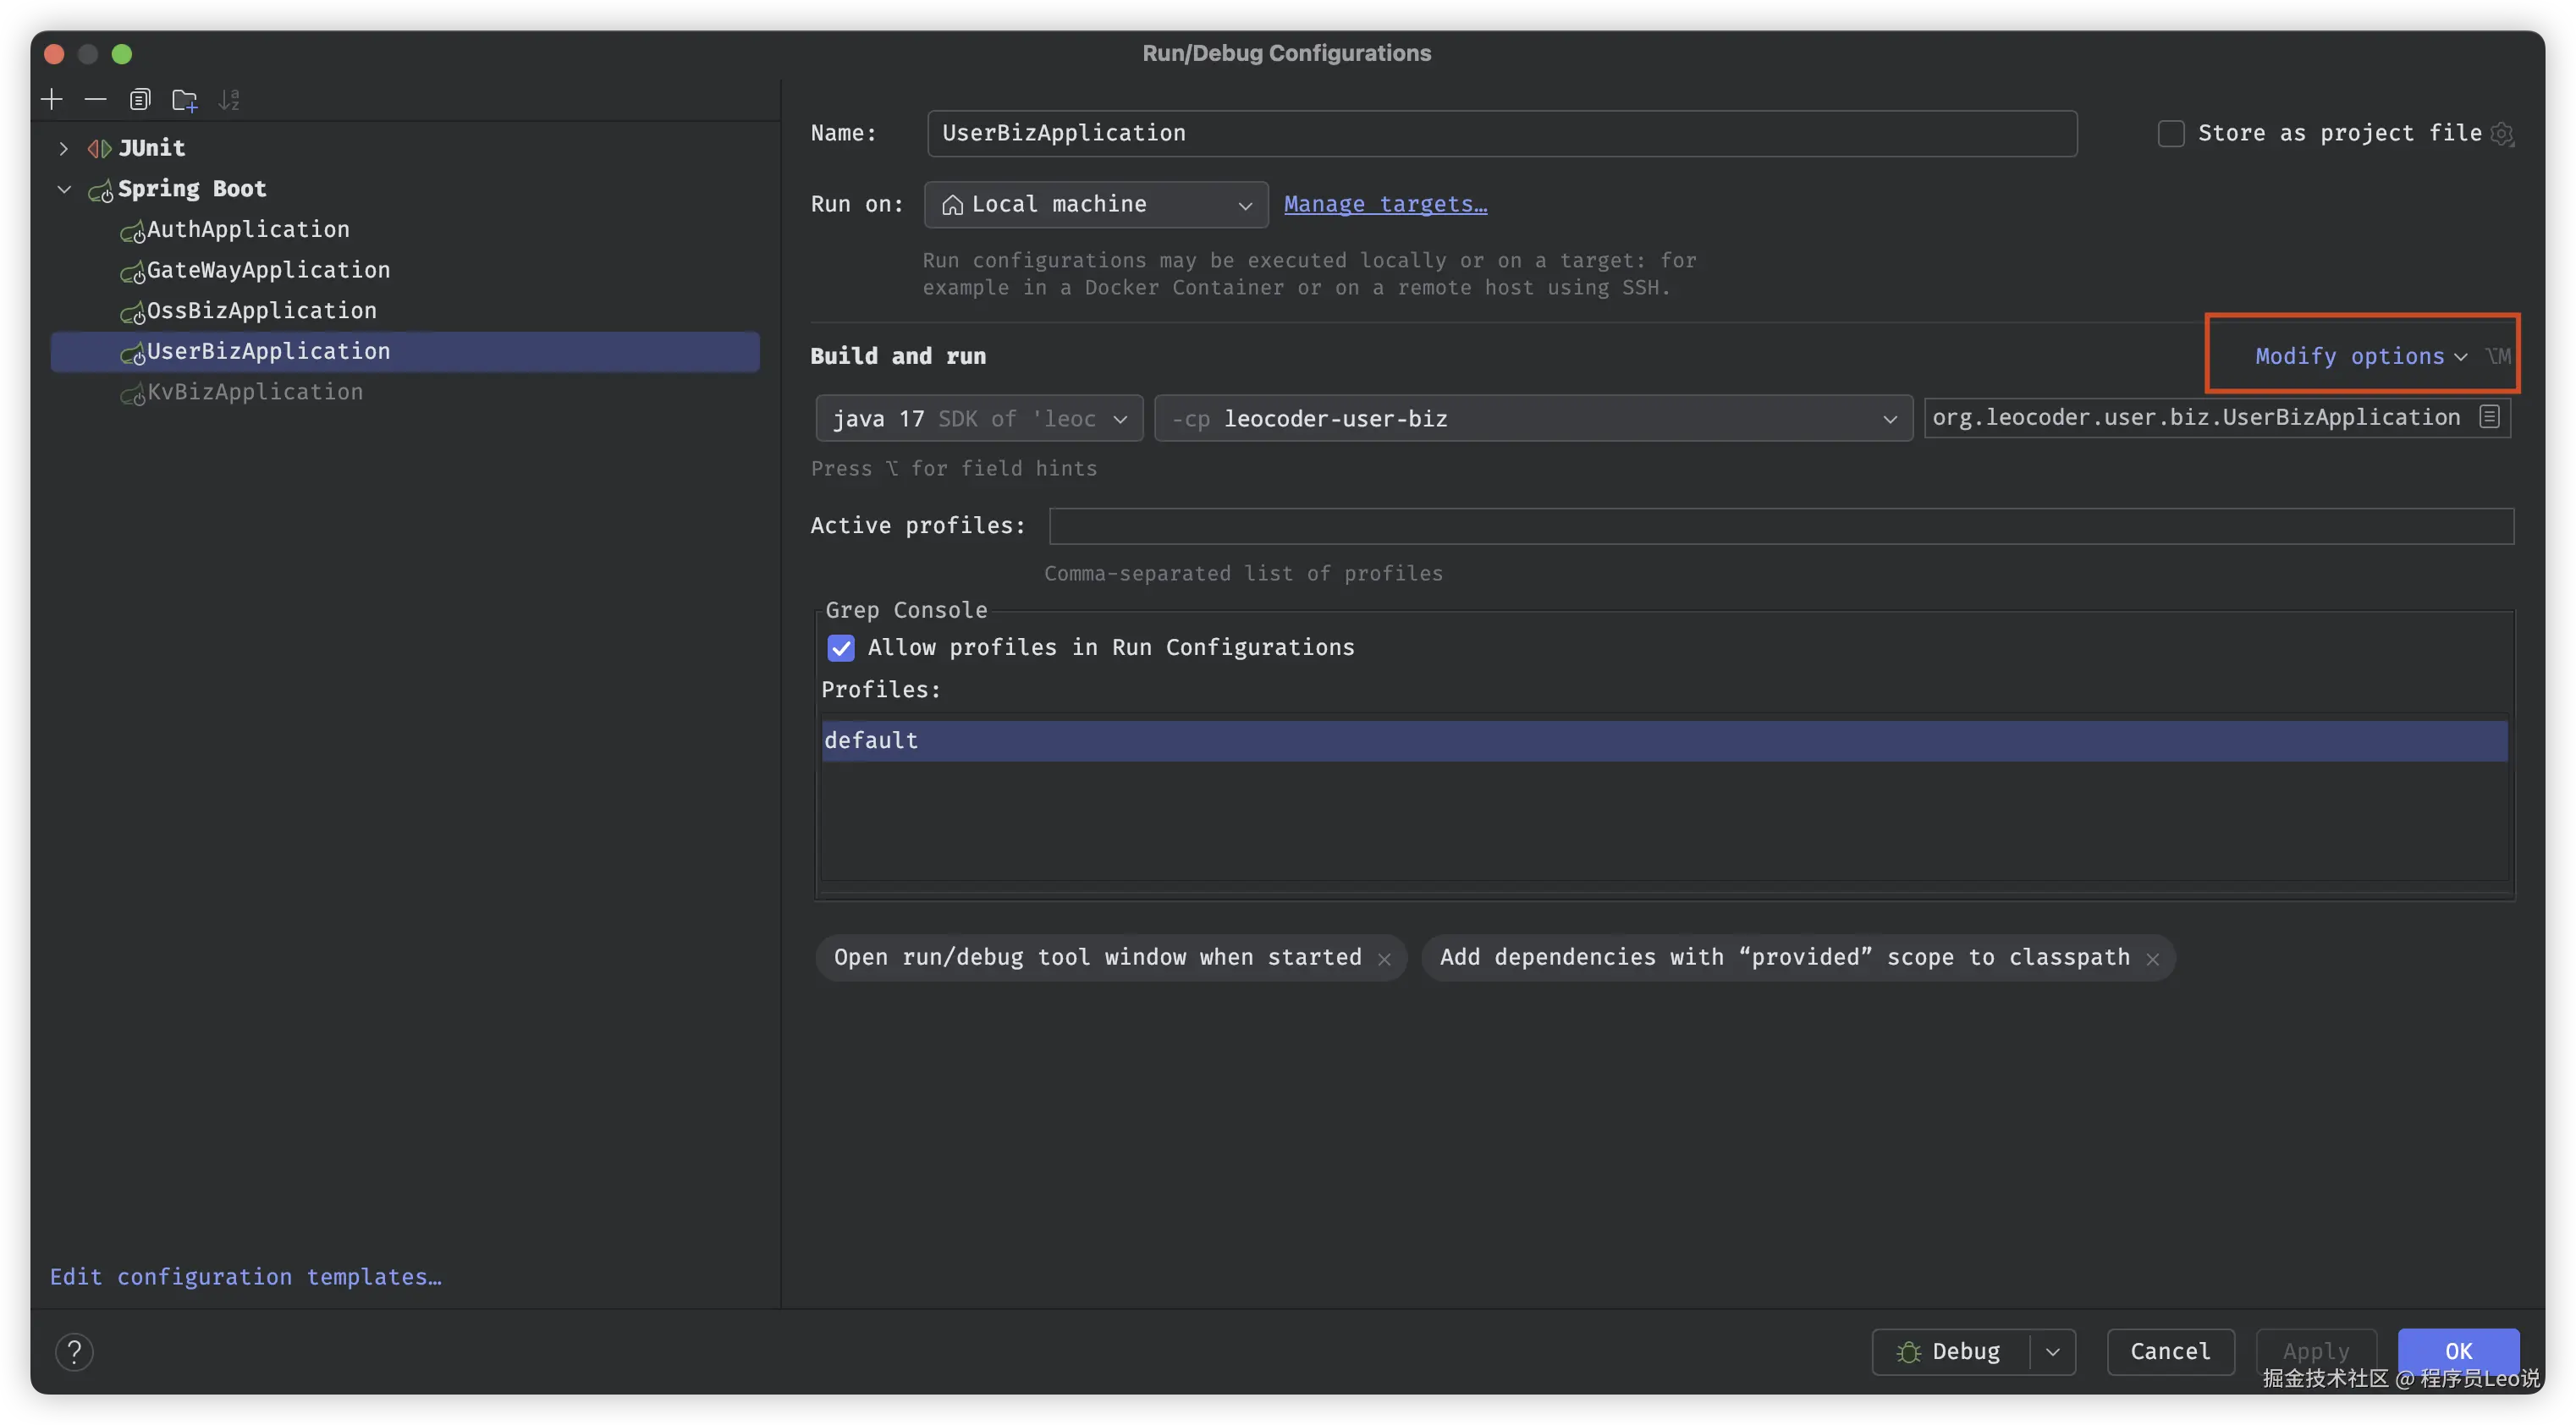Expand the JUnit tree node

pos(64,148)
